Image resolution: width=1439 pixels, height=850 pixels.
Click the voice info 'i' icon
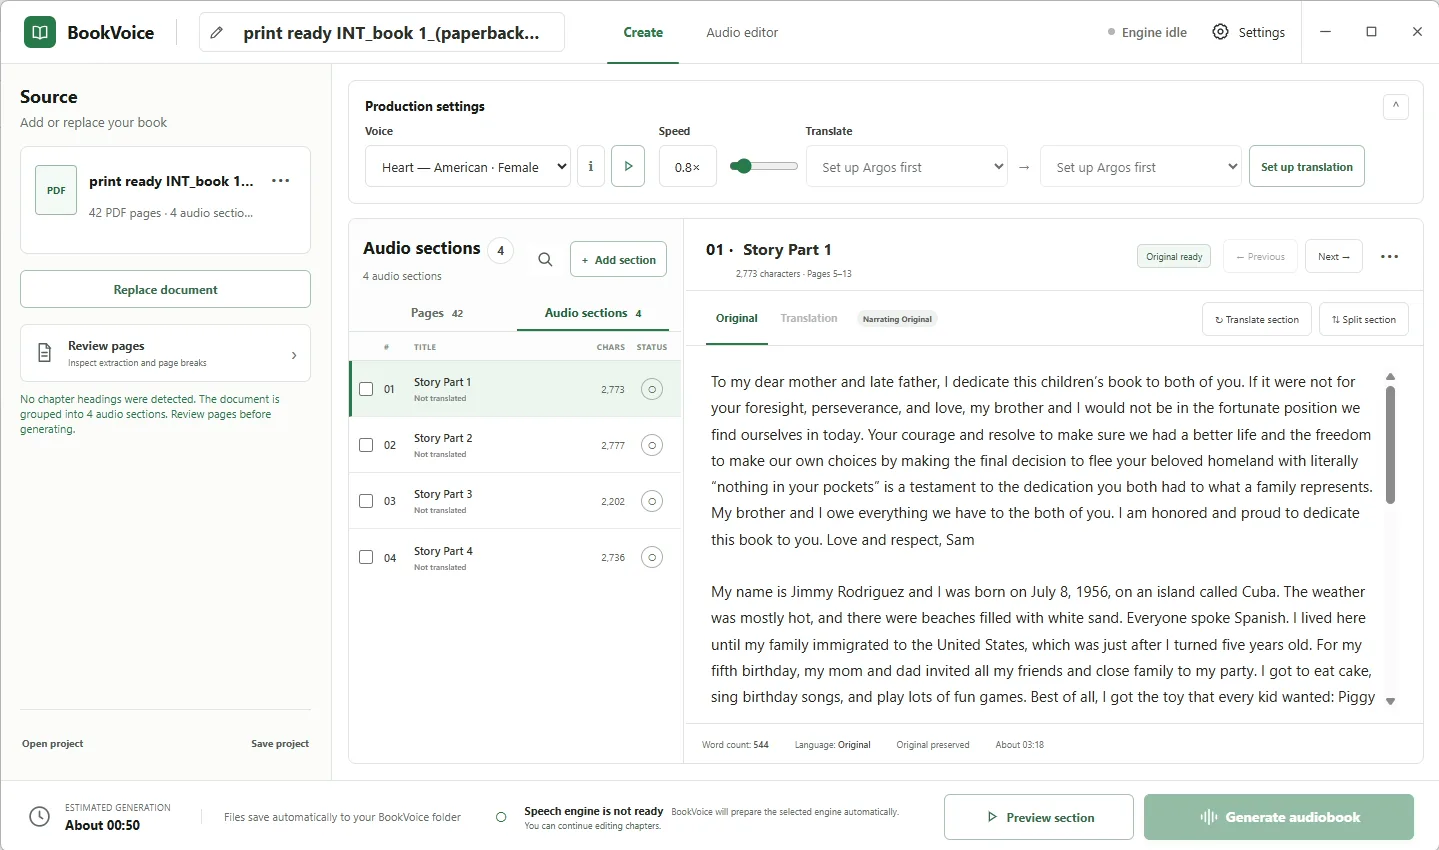pos(591,167)
